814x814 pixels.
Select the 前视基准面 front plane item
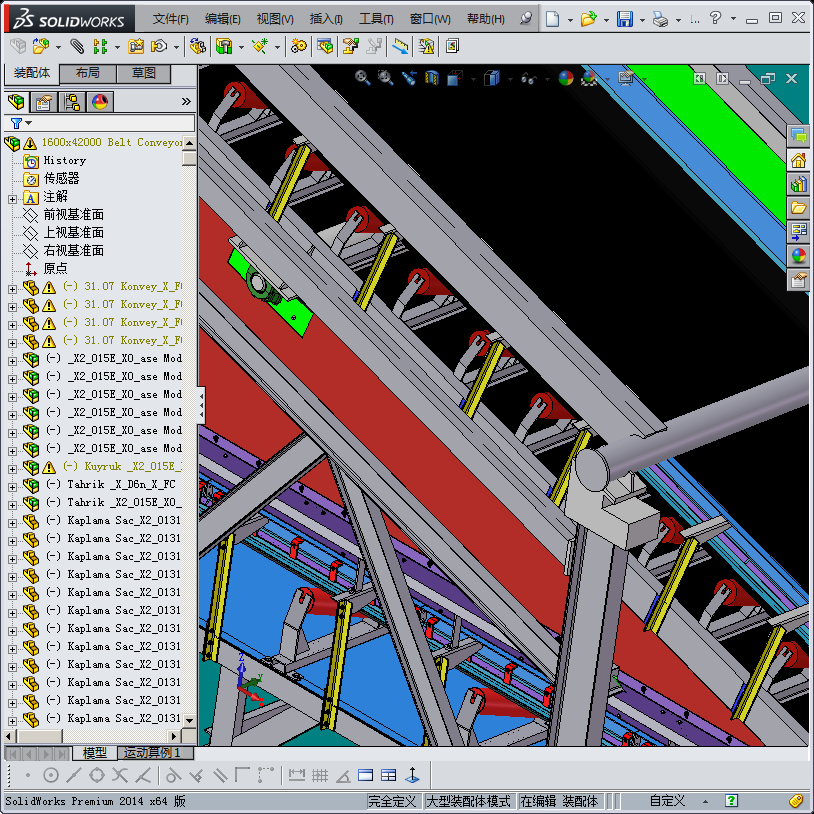pos(73,215)
